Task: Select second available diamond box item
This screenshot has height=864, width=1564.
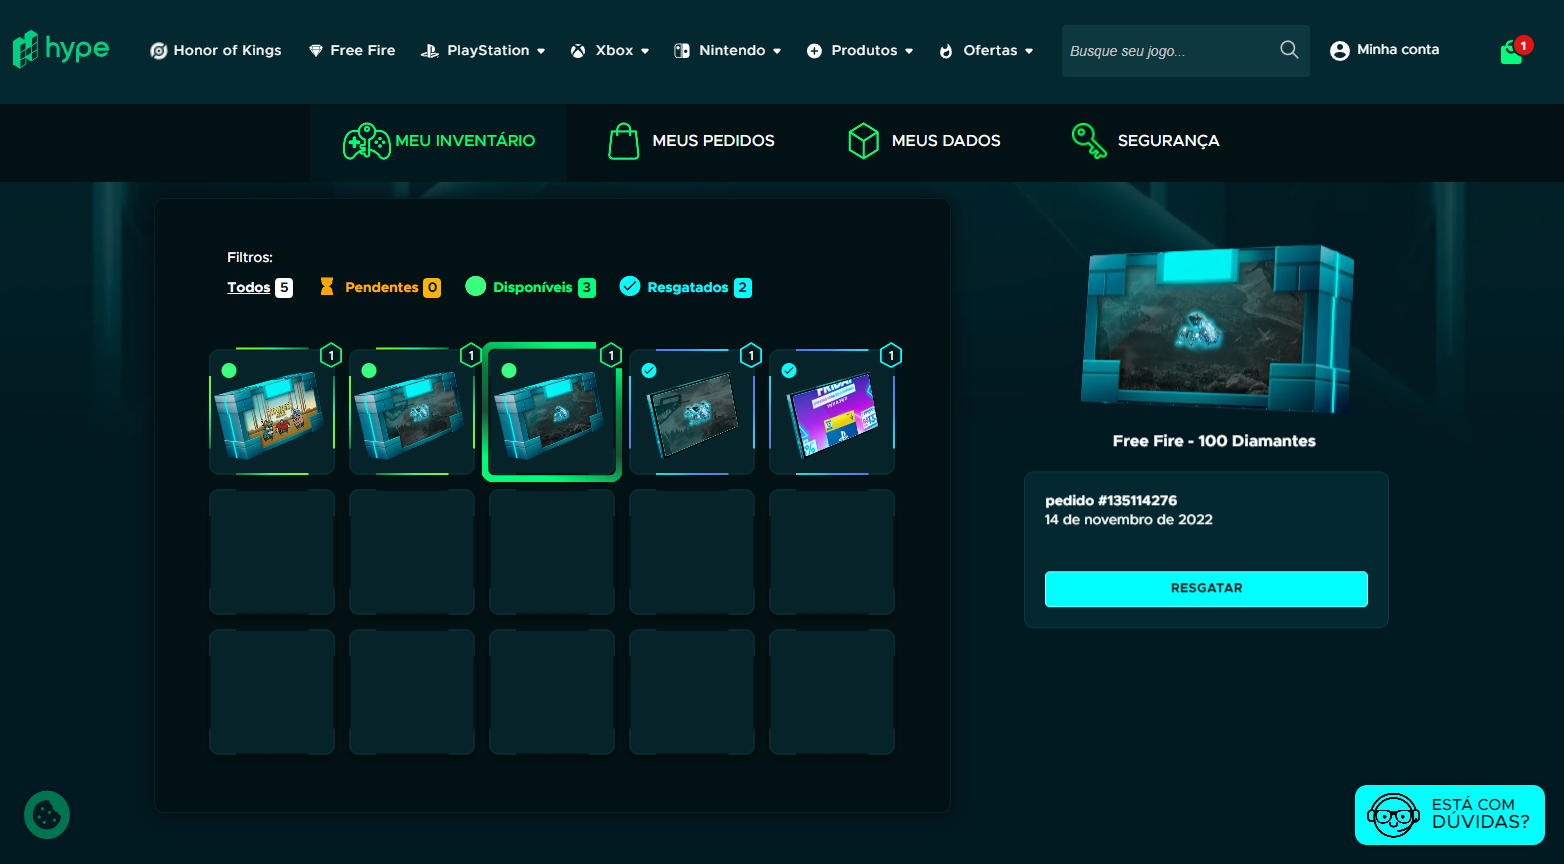Action: click(412, 412)
